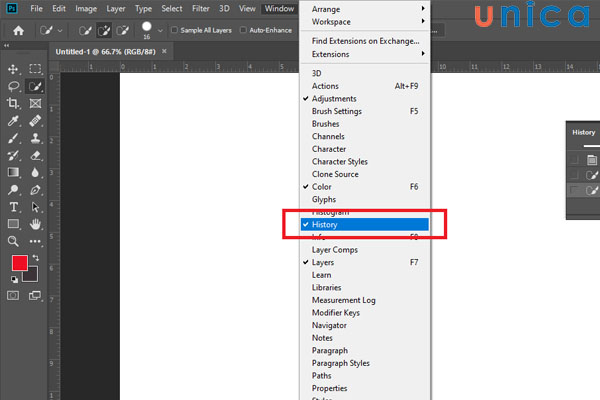
Task: Select the Hand tool
Action: (35, 224)
